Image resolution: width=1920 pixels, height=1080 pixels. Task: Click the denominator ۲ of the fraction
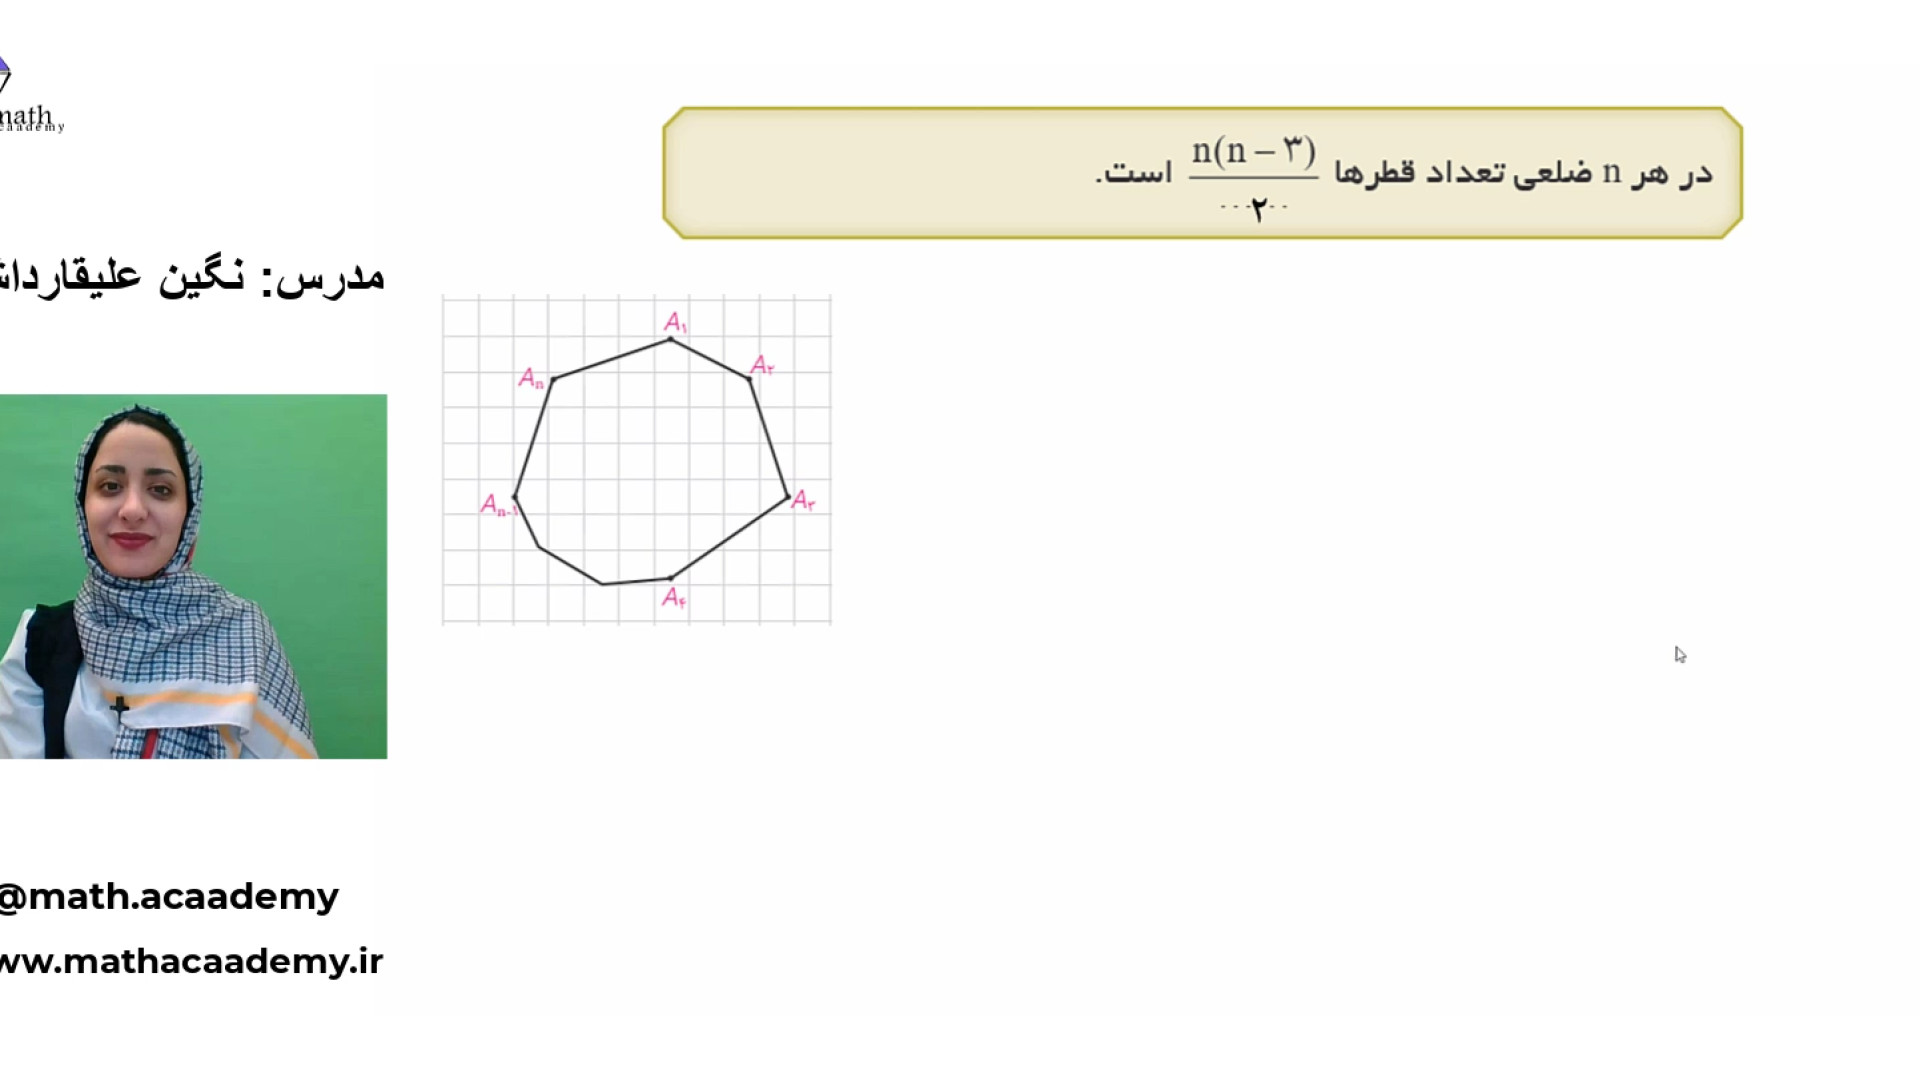[x=1257, y=208]
